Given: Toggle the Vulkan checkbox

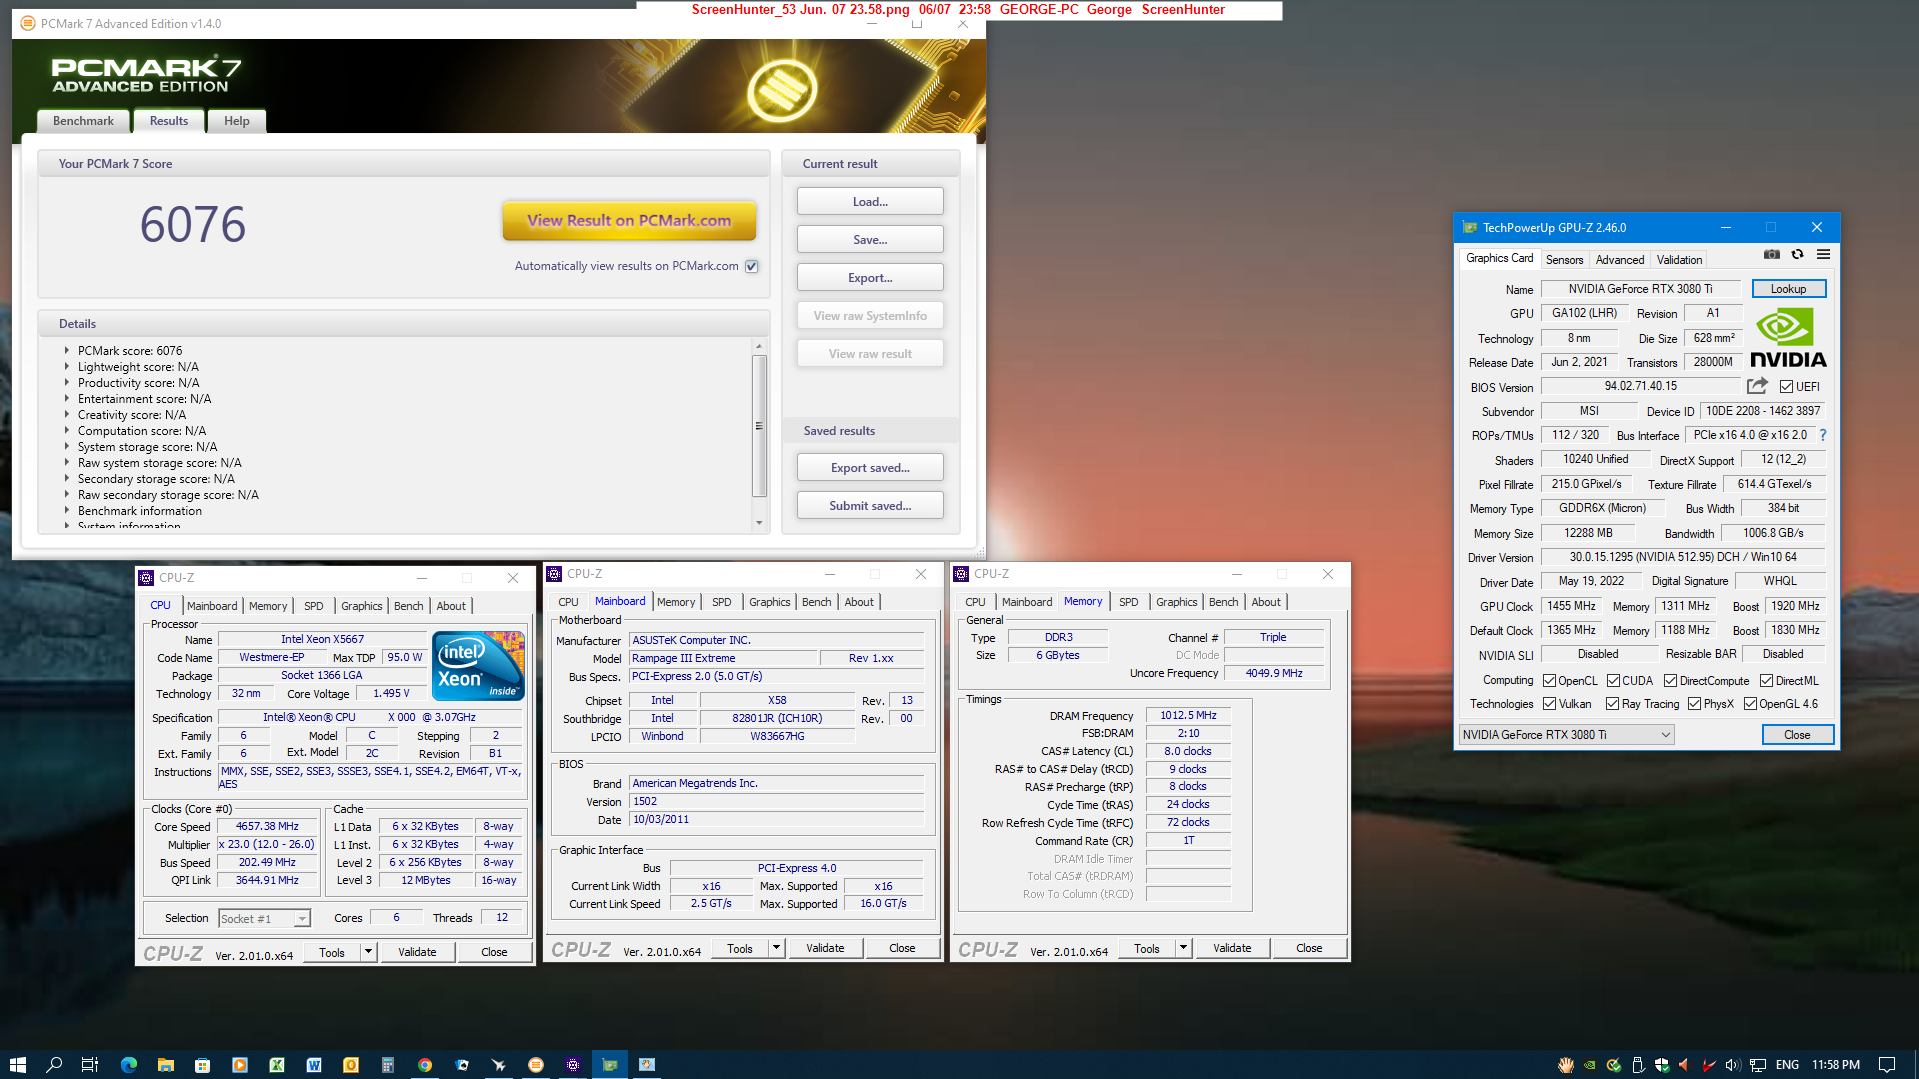Looking at the screenshot, I should tap(1549, 704).
